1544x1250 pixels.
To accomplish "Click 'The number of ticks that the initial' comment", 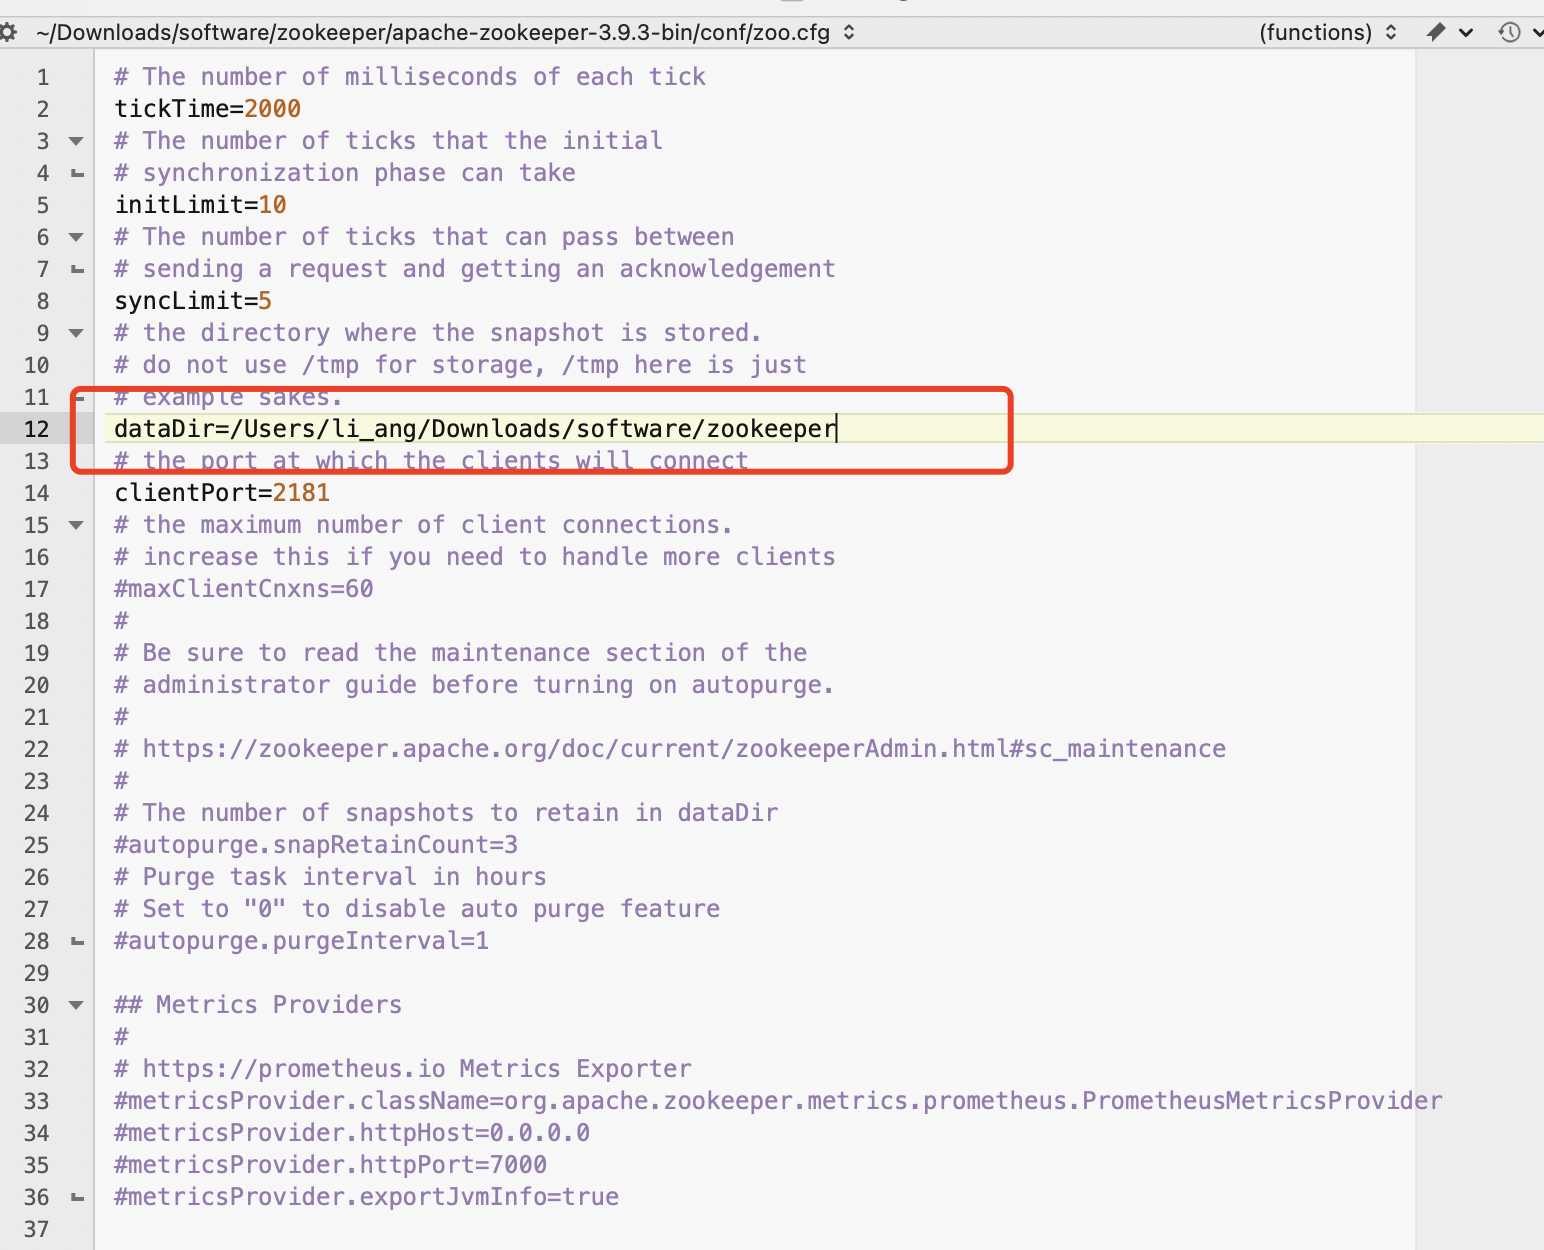I will point(388,141).
